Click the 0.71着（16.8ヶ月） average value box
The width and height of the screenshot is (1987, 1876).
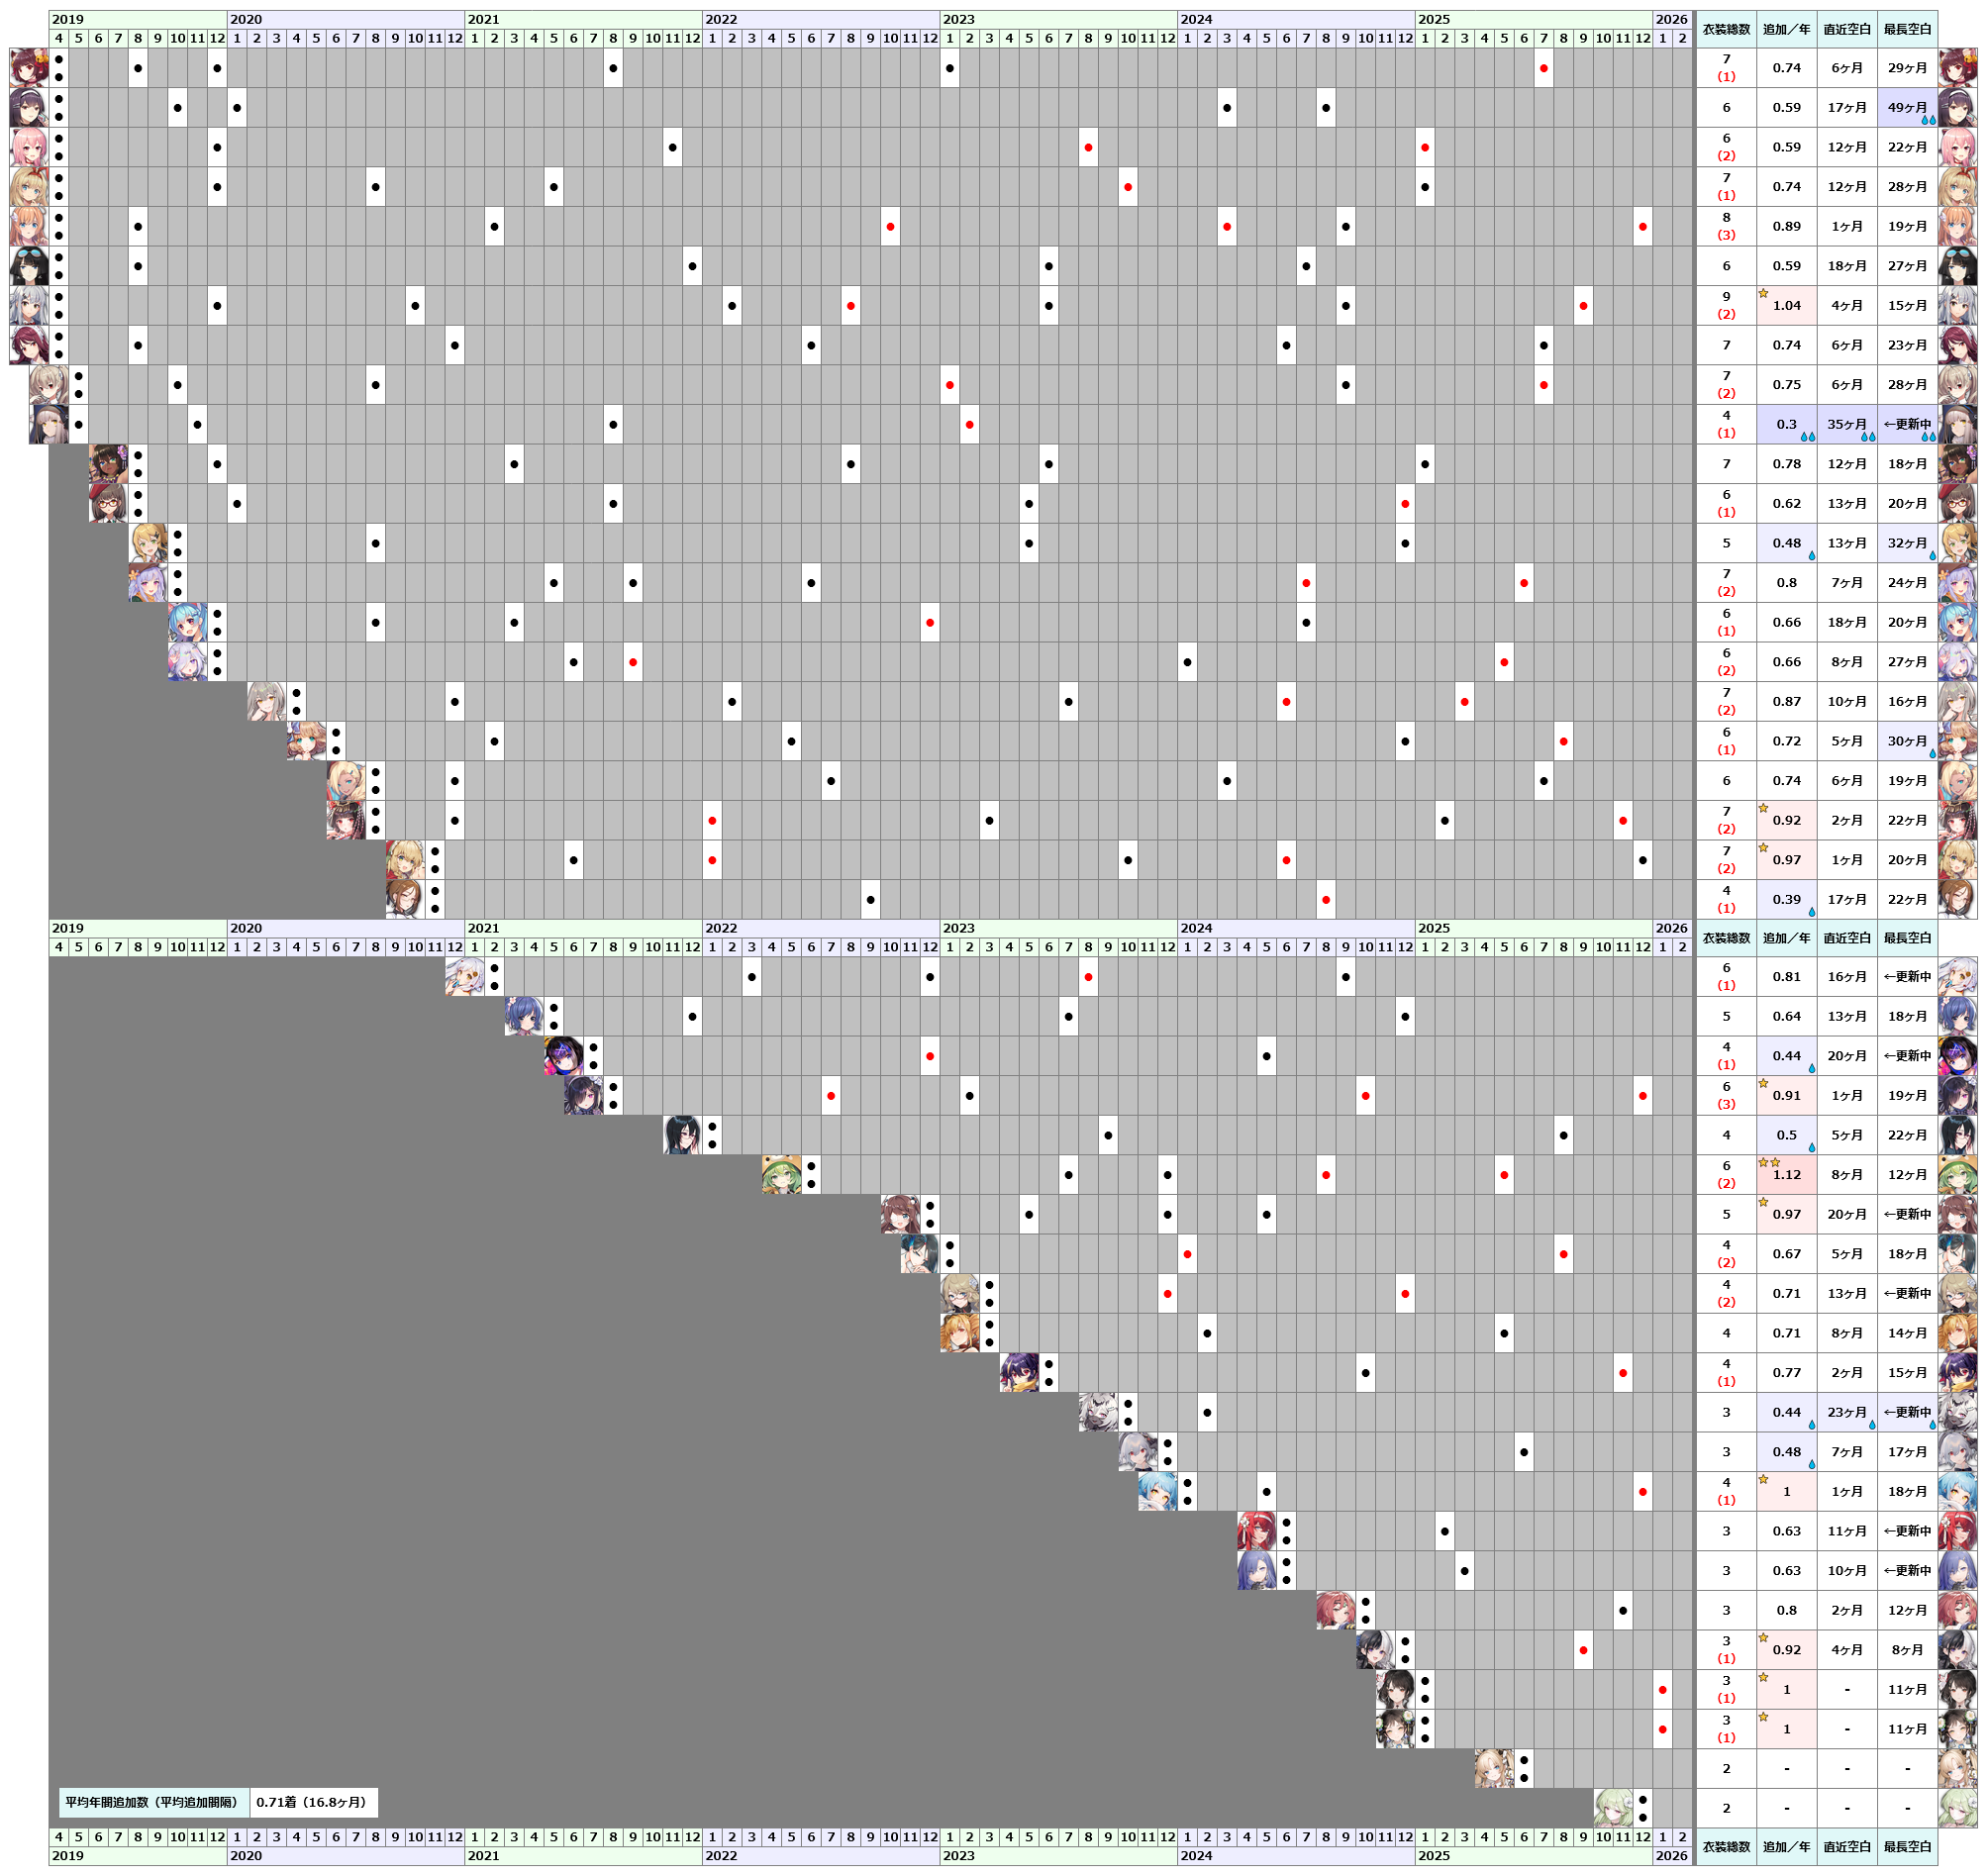[313, 1802]
